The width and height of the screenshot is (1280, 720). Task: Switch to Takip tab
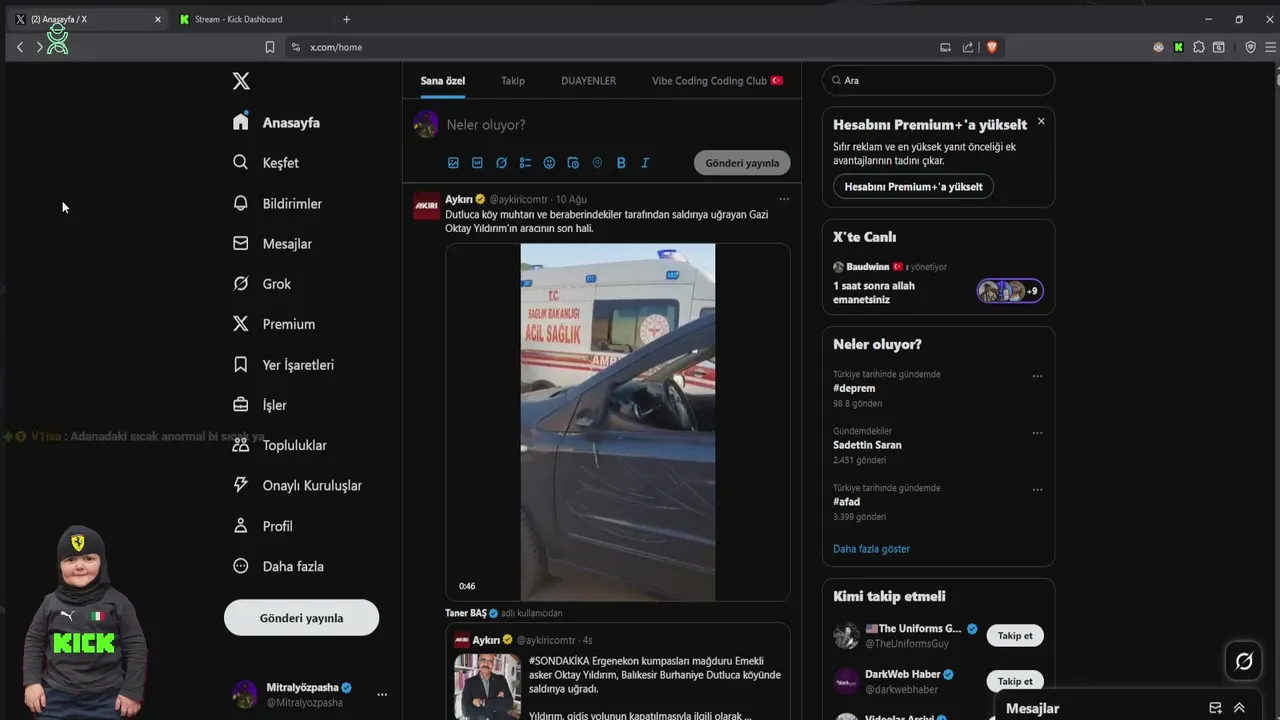tap(513, 81)
